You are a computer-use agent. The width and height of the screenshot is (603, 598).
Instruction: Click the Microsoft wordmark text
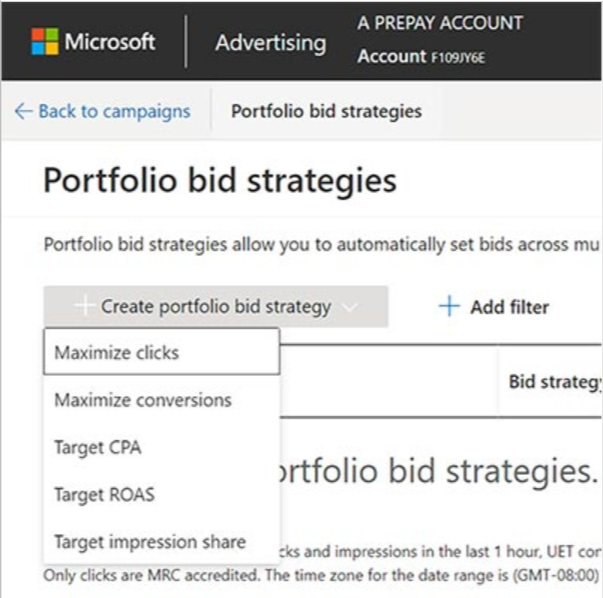pos(110,42)
